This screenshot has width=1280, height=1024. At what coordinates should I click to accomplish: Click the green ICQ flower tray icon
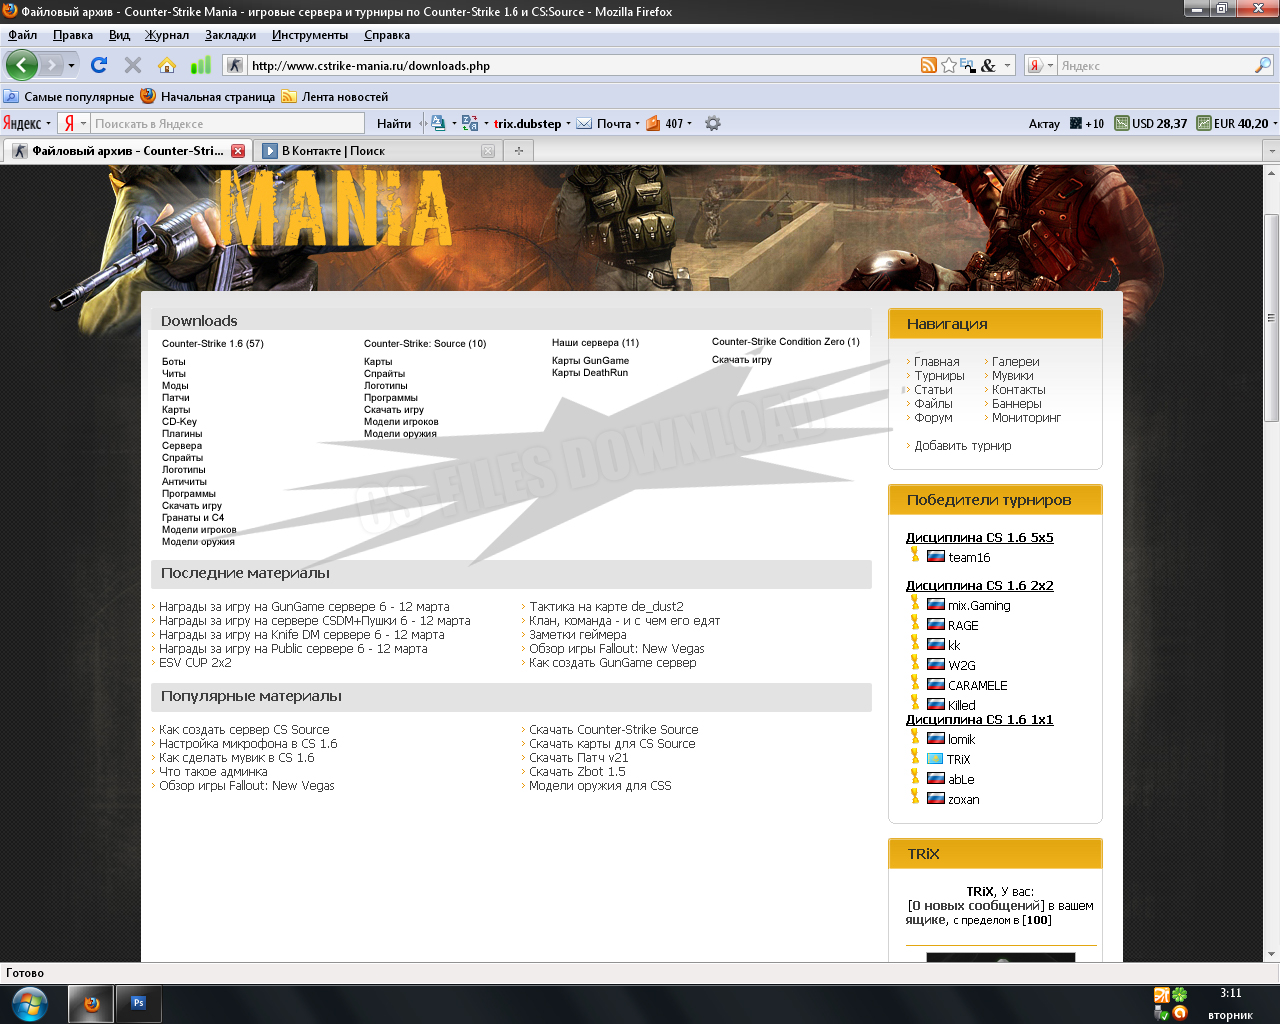point(1180,995)
